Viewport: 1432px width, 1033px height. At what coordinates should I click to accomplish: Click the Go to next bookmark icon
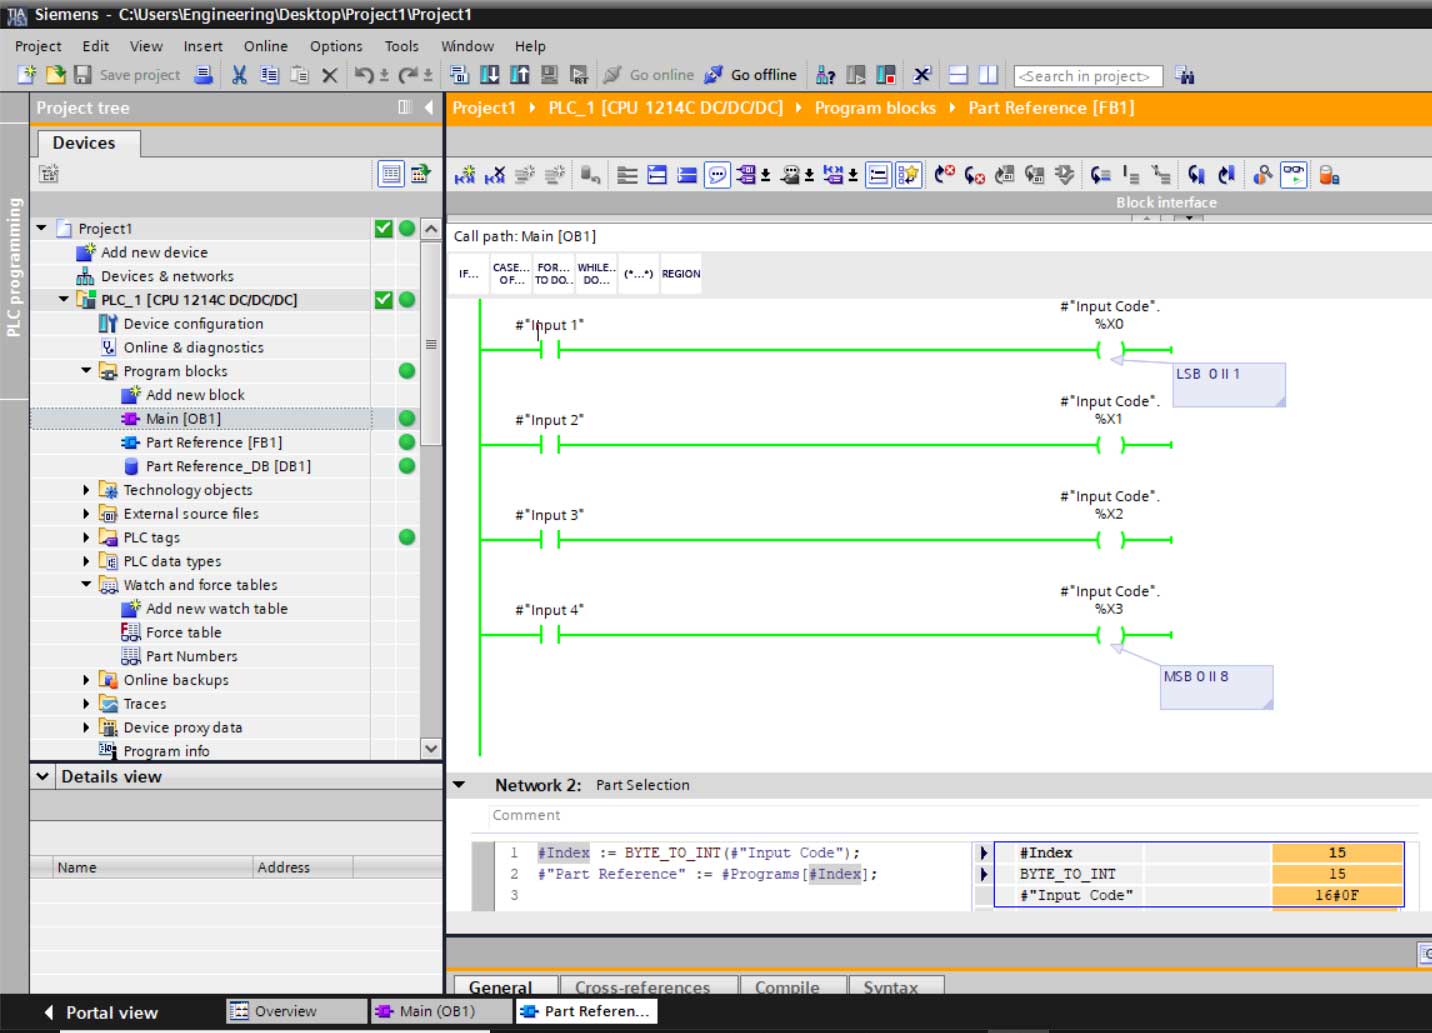pyautogui.click(x=1196, y=175)
